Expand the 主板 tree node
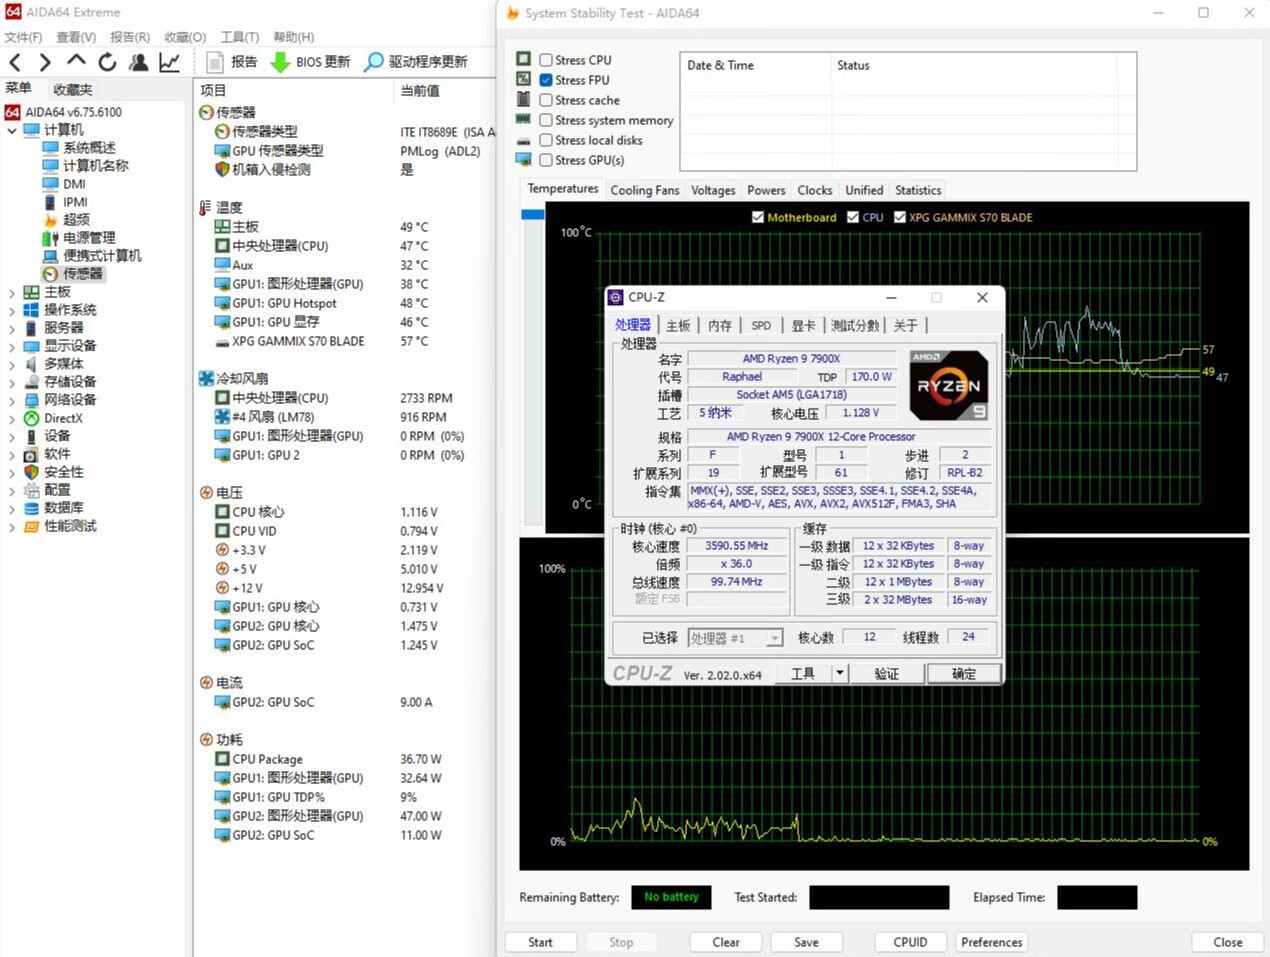Viewport: 1270px width, 957px height. tap(12, 293)
